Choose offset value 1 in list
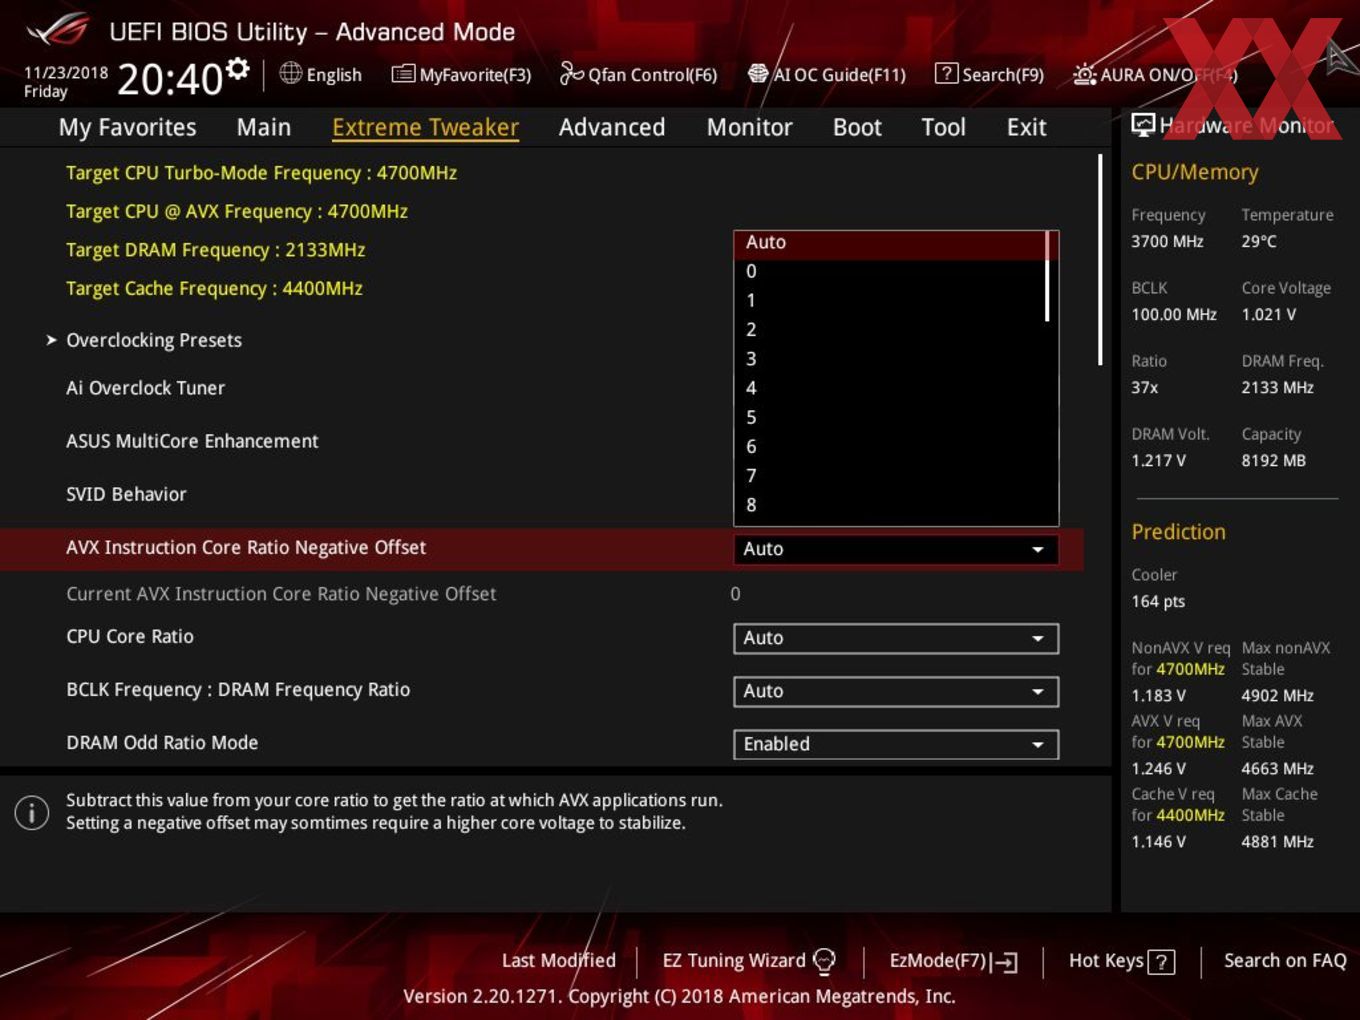Viewport: 1360px width, 1020px height. coord(890,300)
